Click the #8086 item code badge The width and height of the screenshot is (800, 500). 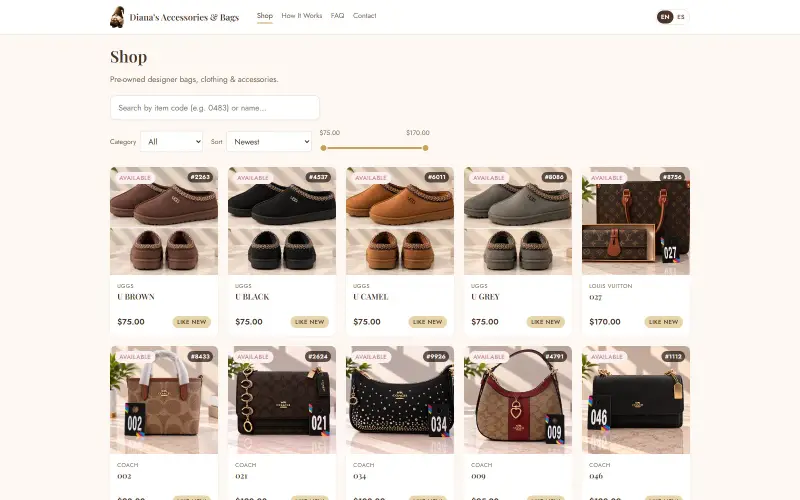pos(554,177)
